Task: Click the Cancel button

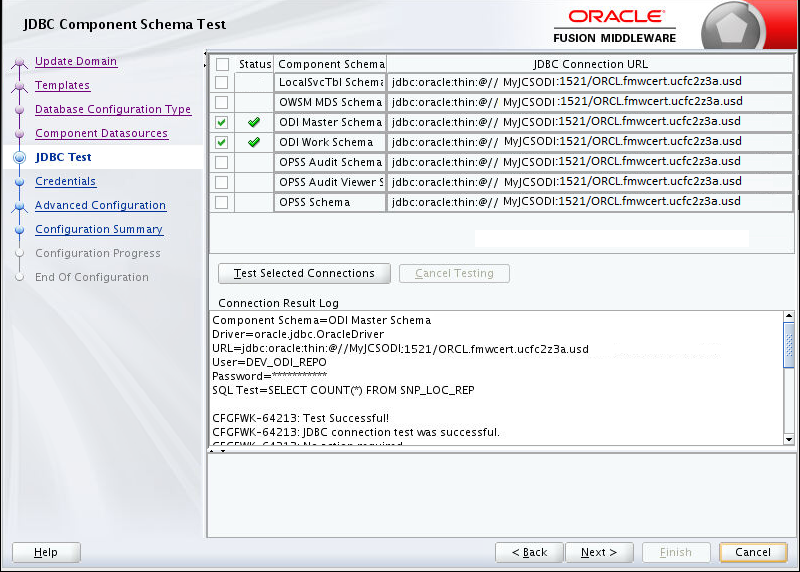Action: (753, 552)
